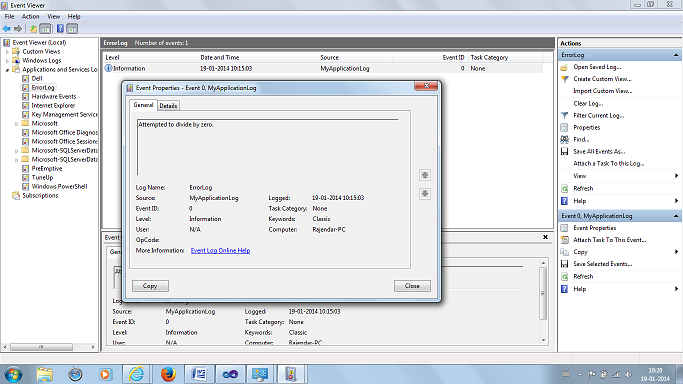Click Create Custom View action
The height and width of the screenshot is (384, 683).
click(602, 79)
